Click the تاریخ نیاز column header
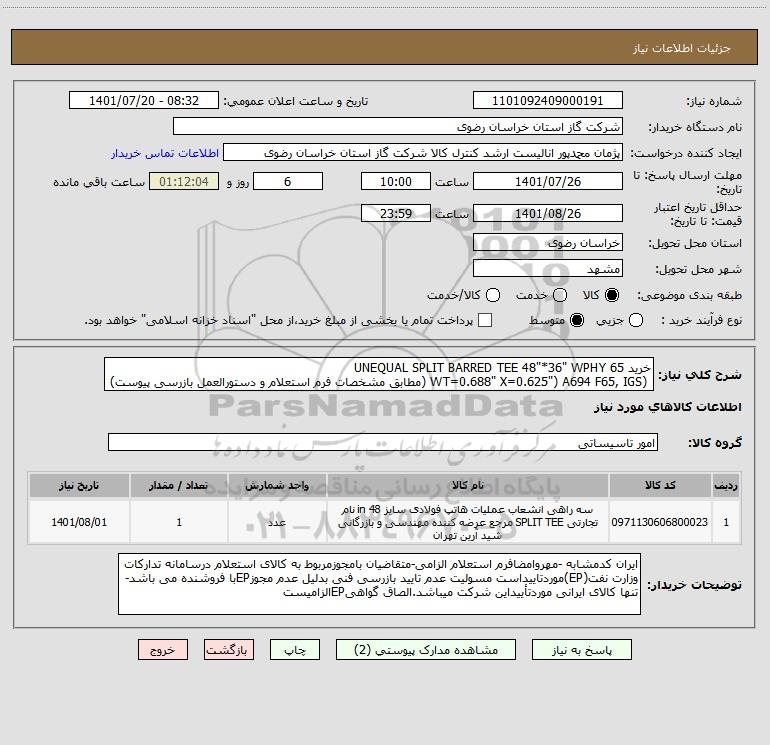The width and height of the screenshot is (770, 745). click(79, 485)
